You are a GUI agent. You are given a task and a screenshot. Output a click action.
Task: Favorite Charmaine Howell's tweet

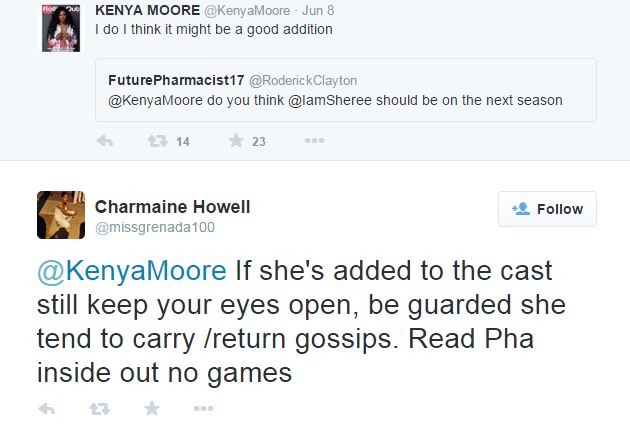[151, 408]
